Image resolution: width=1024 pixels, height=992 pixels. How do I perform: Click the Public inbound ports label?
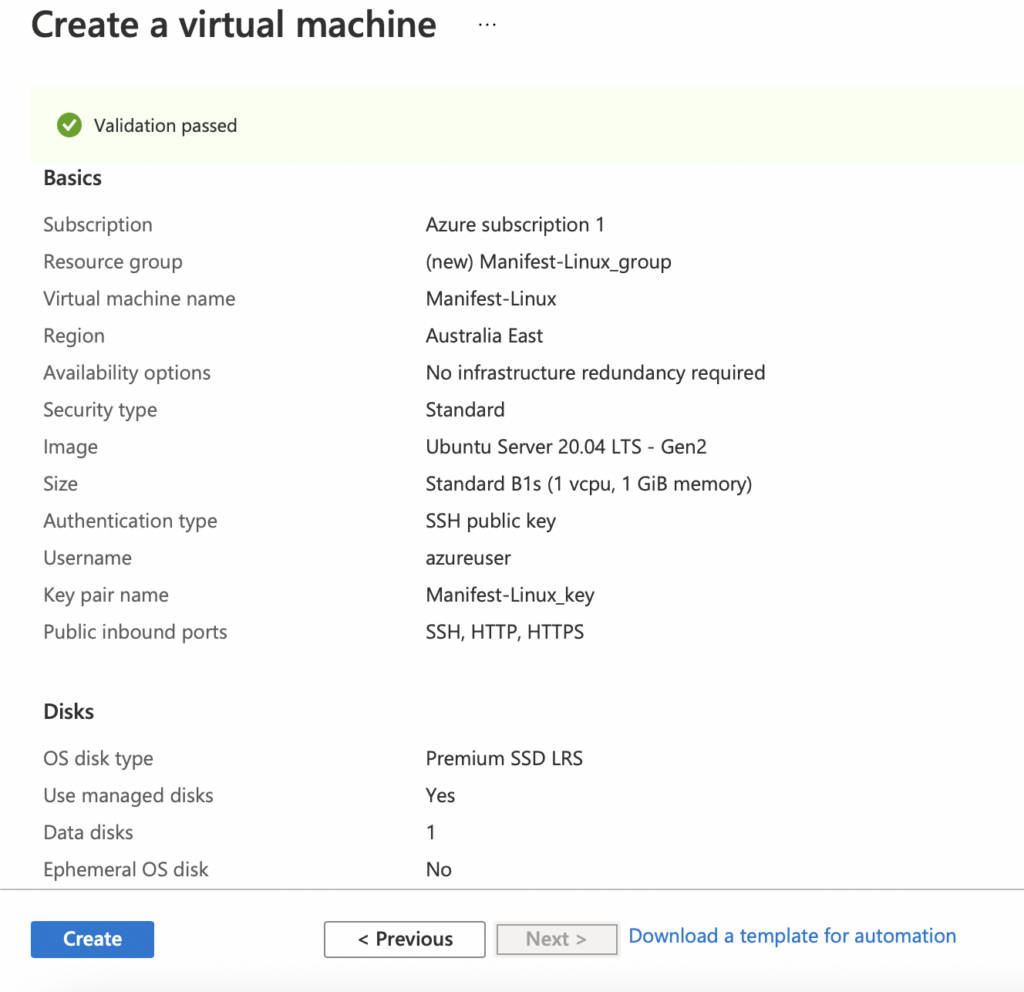click(x=135, y=632)
